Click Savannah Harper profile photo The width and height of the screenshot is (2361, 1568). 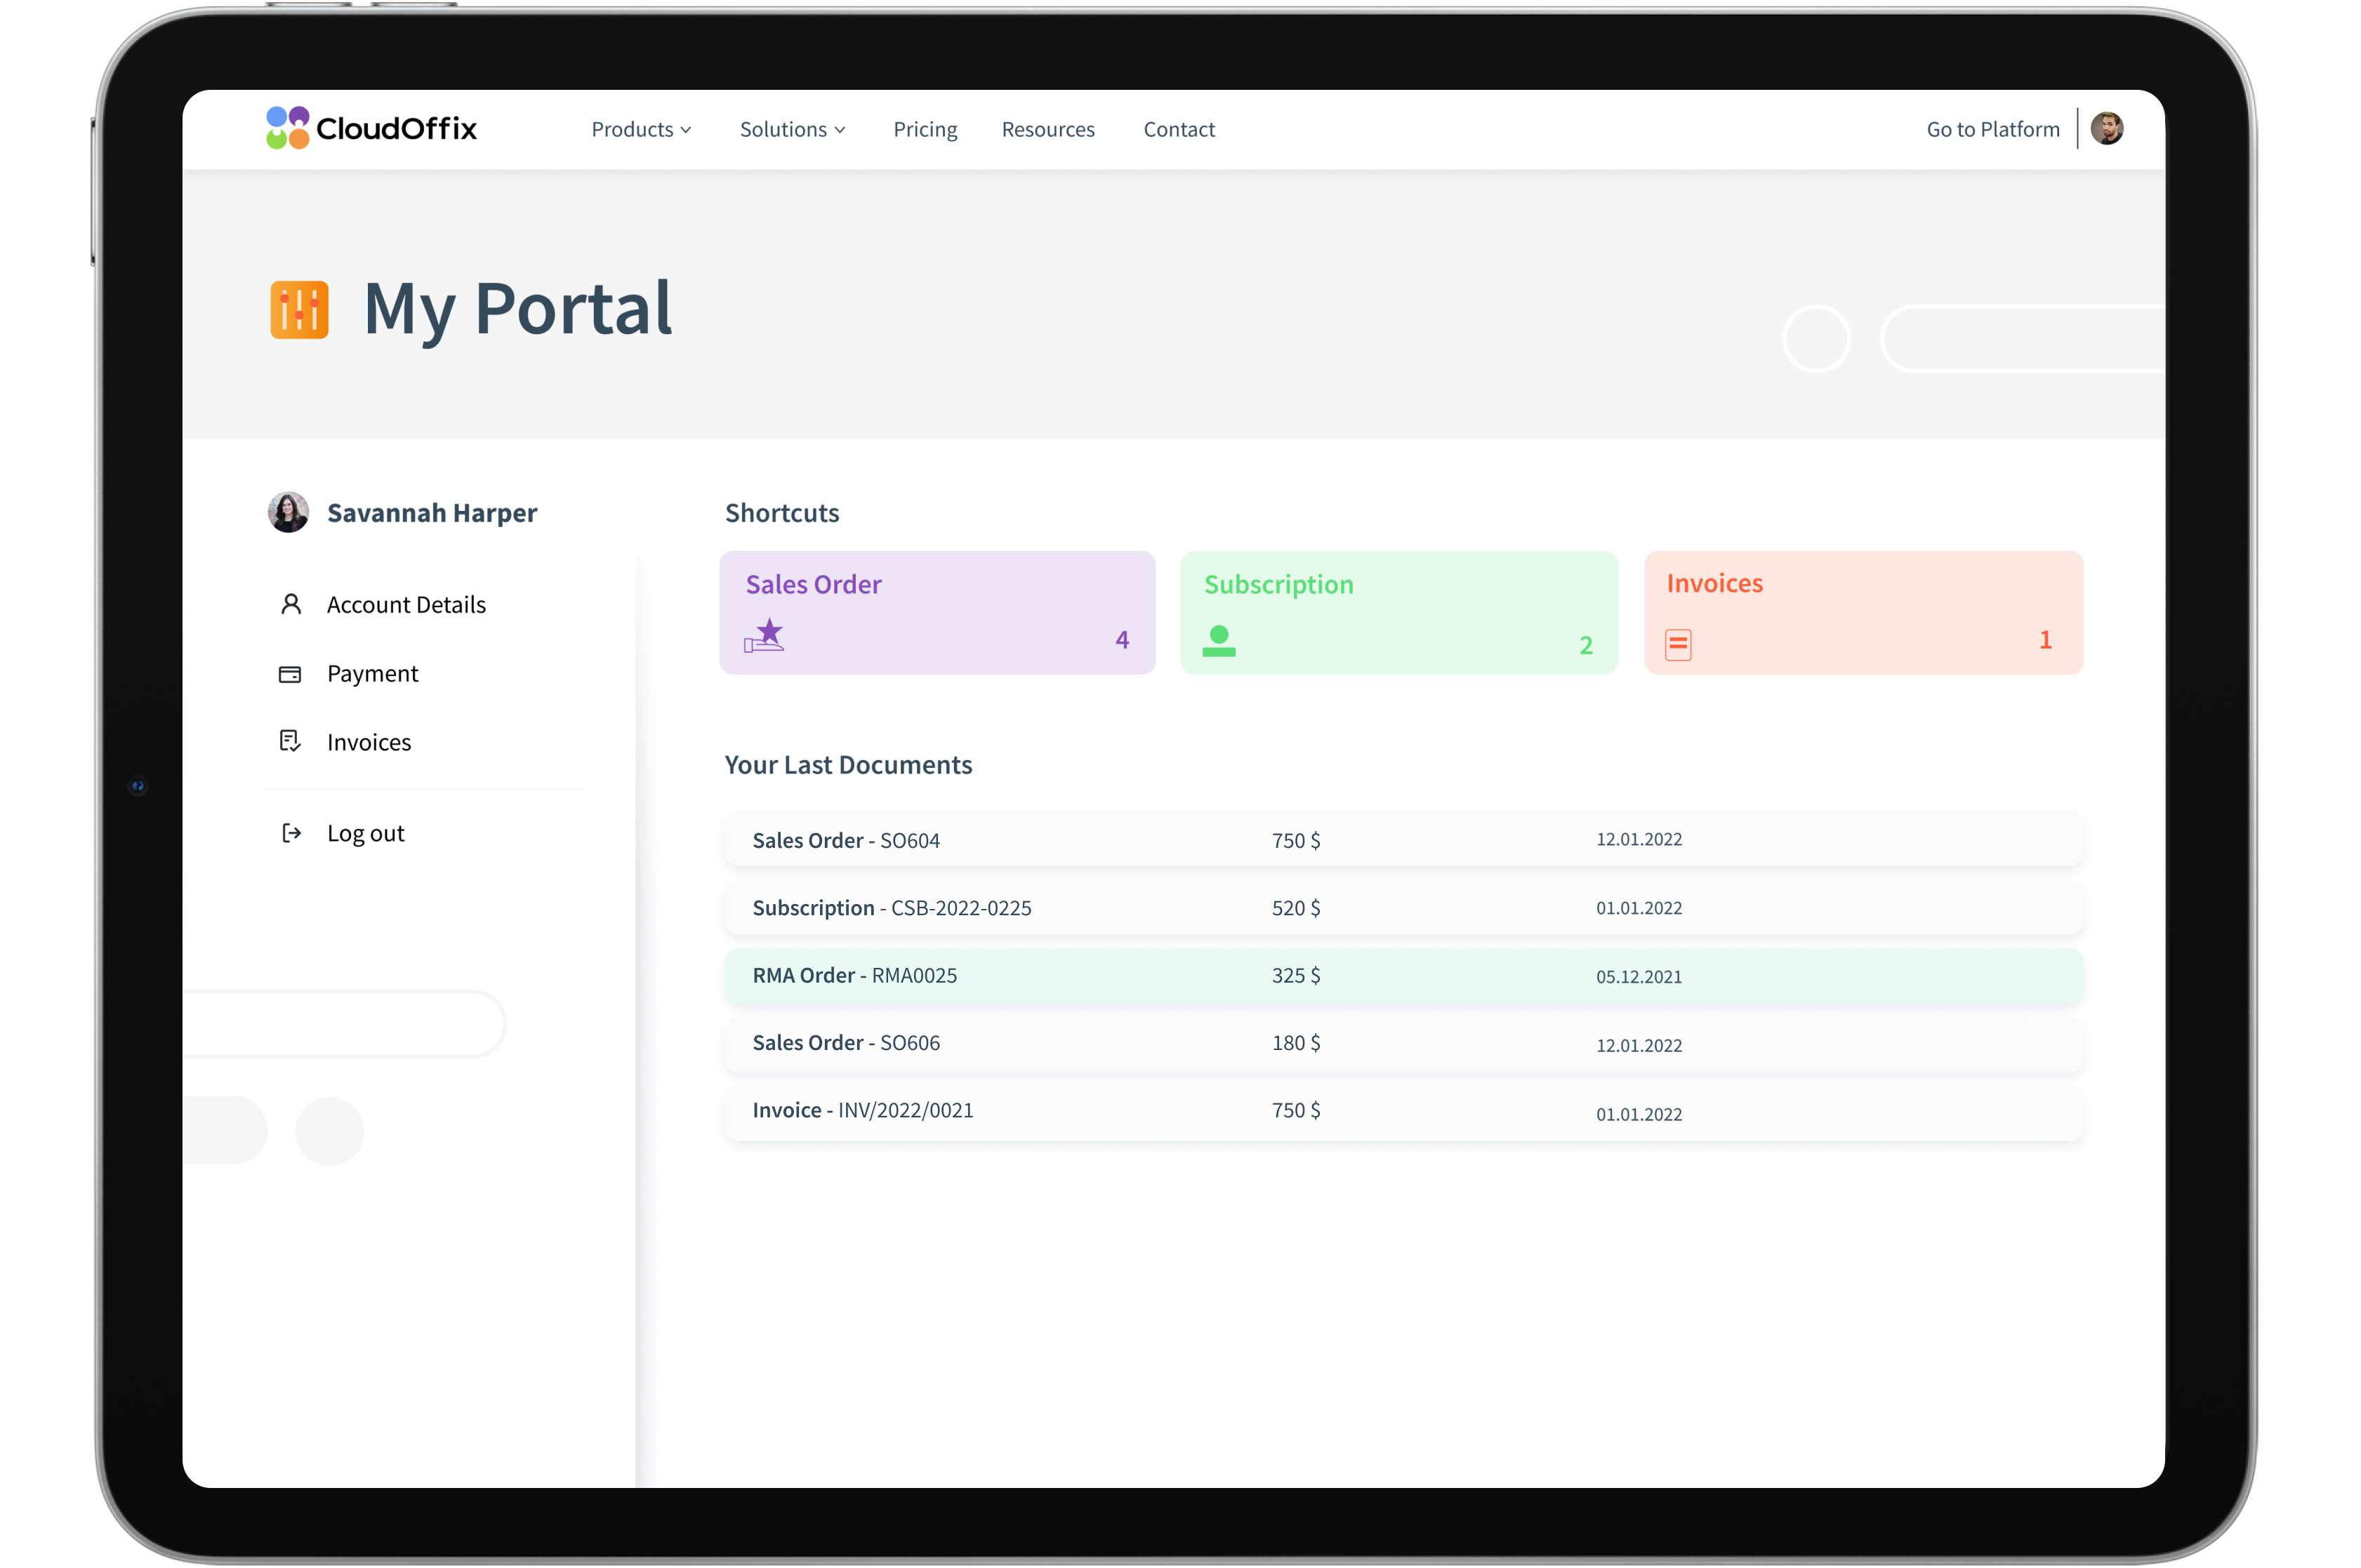(288, 512)
